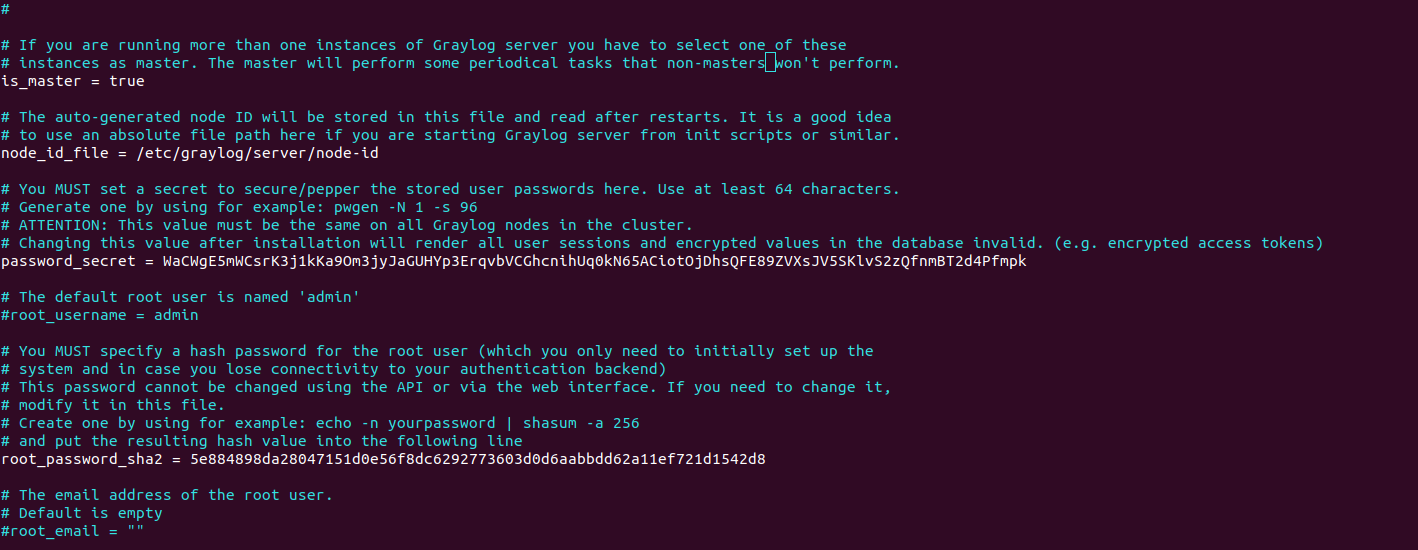Image resolution: width=1418 pixels, height=550 pixels.
Task: Click the long password_secret value string
Action: tap(594, 261)
